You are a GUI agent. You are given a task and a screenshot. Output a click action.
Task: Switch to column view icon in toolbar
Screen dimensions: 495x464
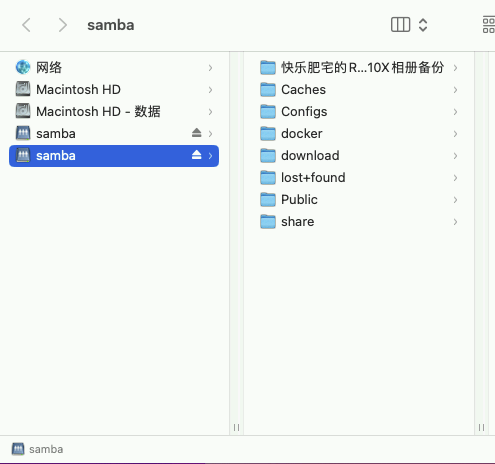[400, 25]
